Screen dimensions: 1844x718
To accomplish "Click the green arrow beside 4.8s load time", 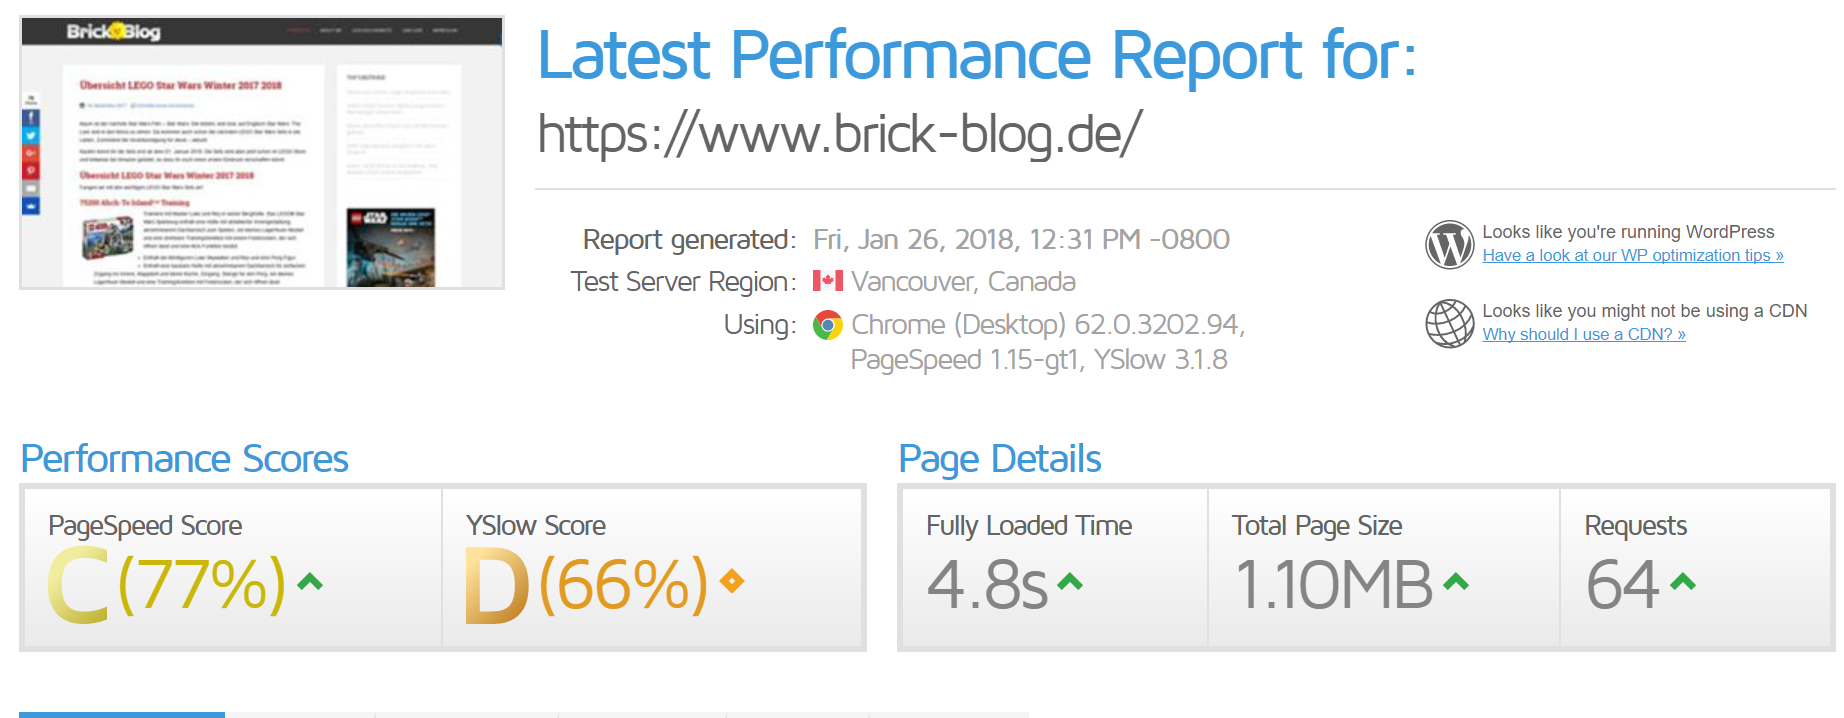I will click(1070, 581).
